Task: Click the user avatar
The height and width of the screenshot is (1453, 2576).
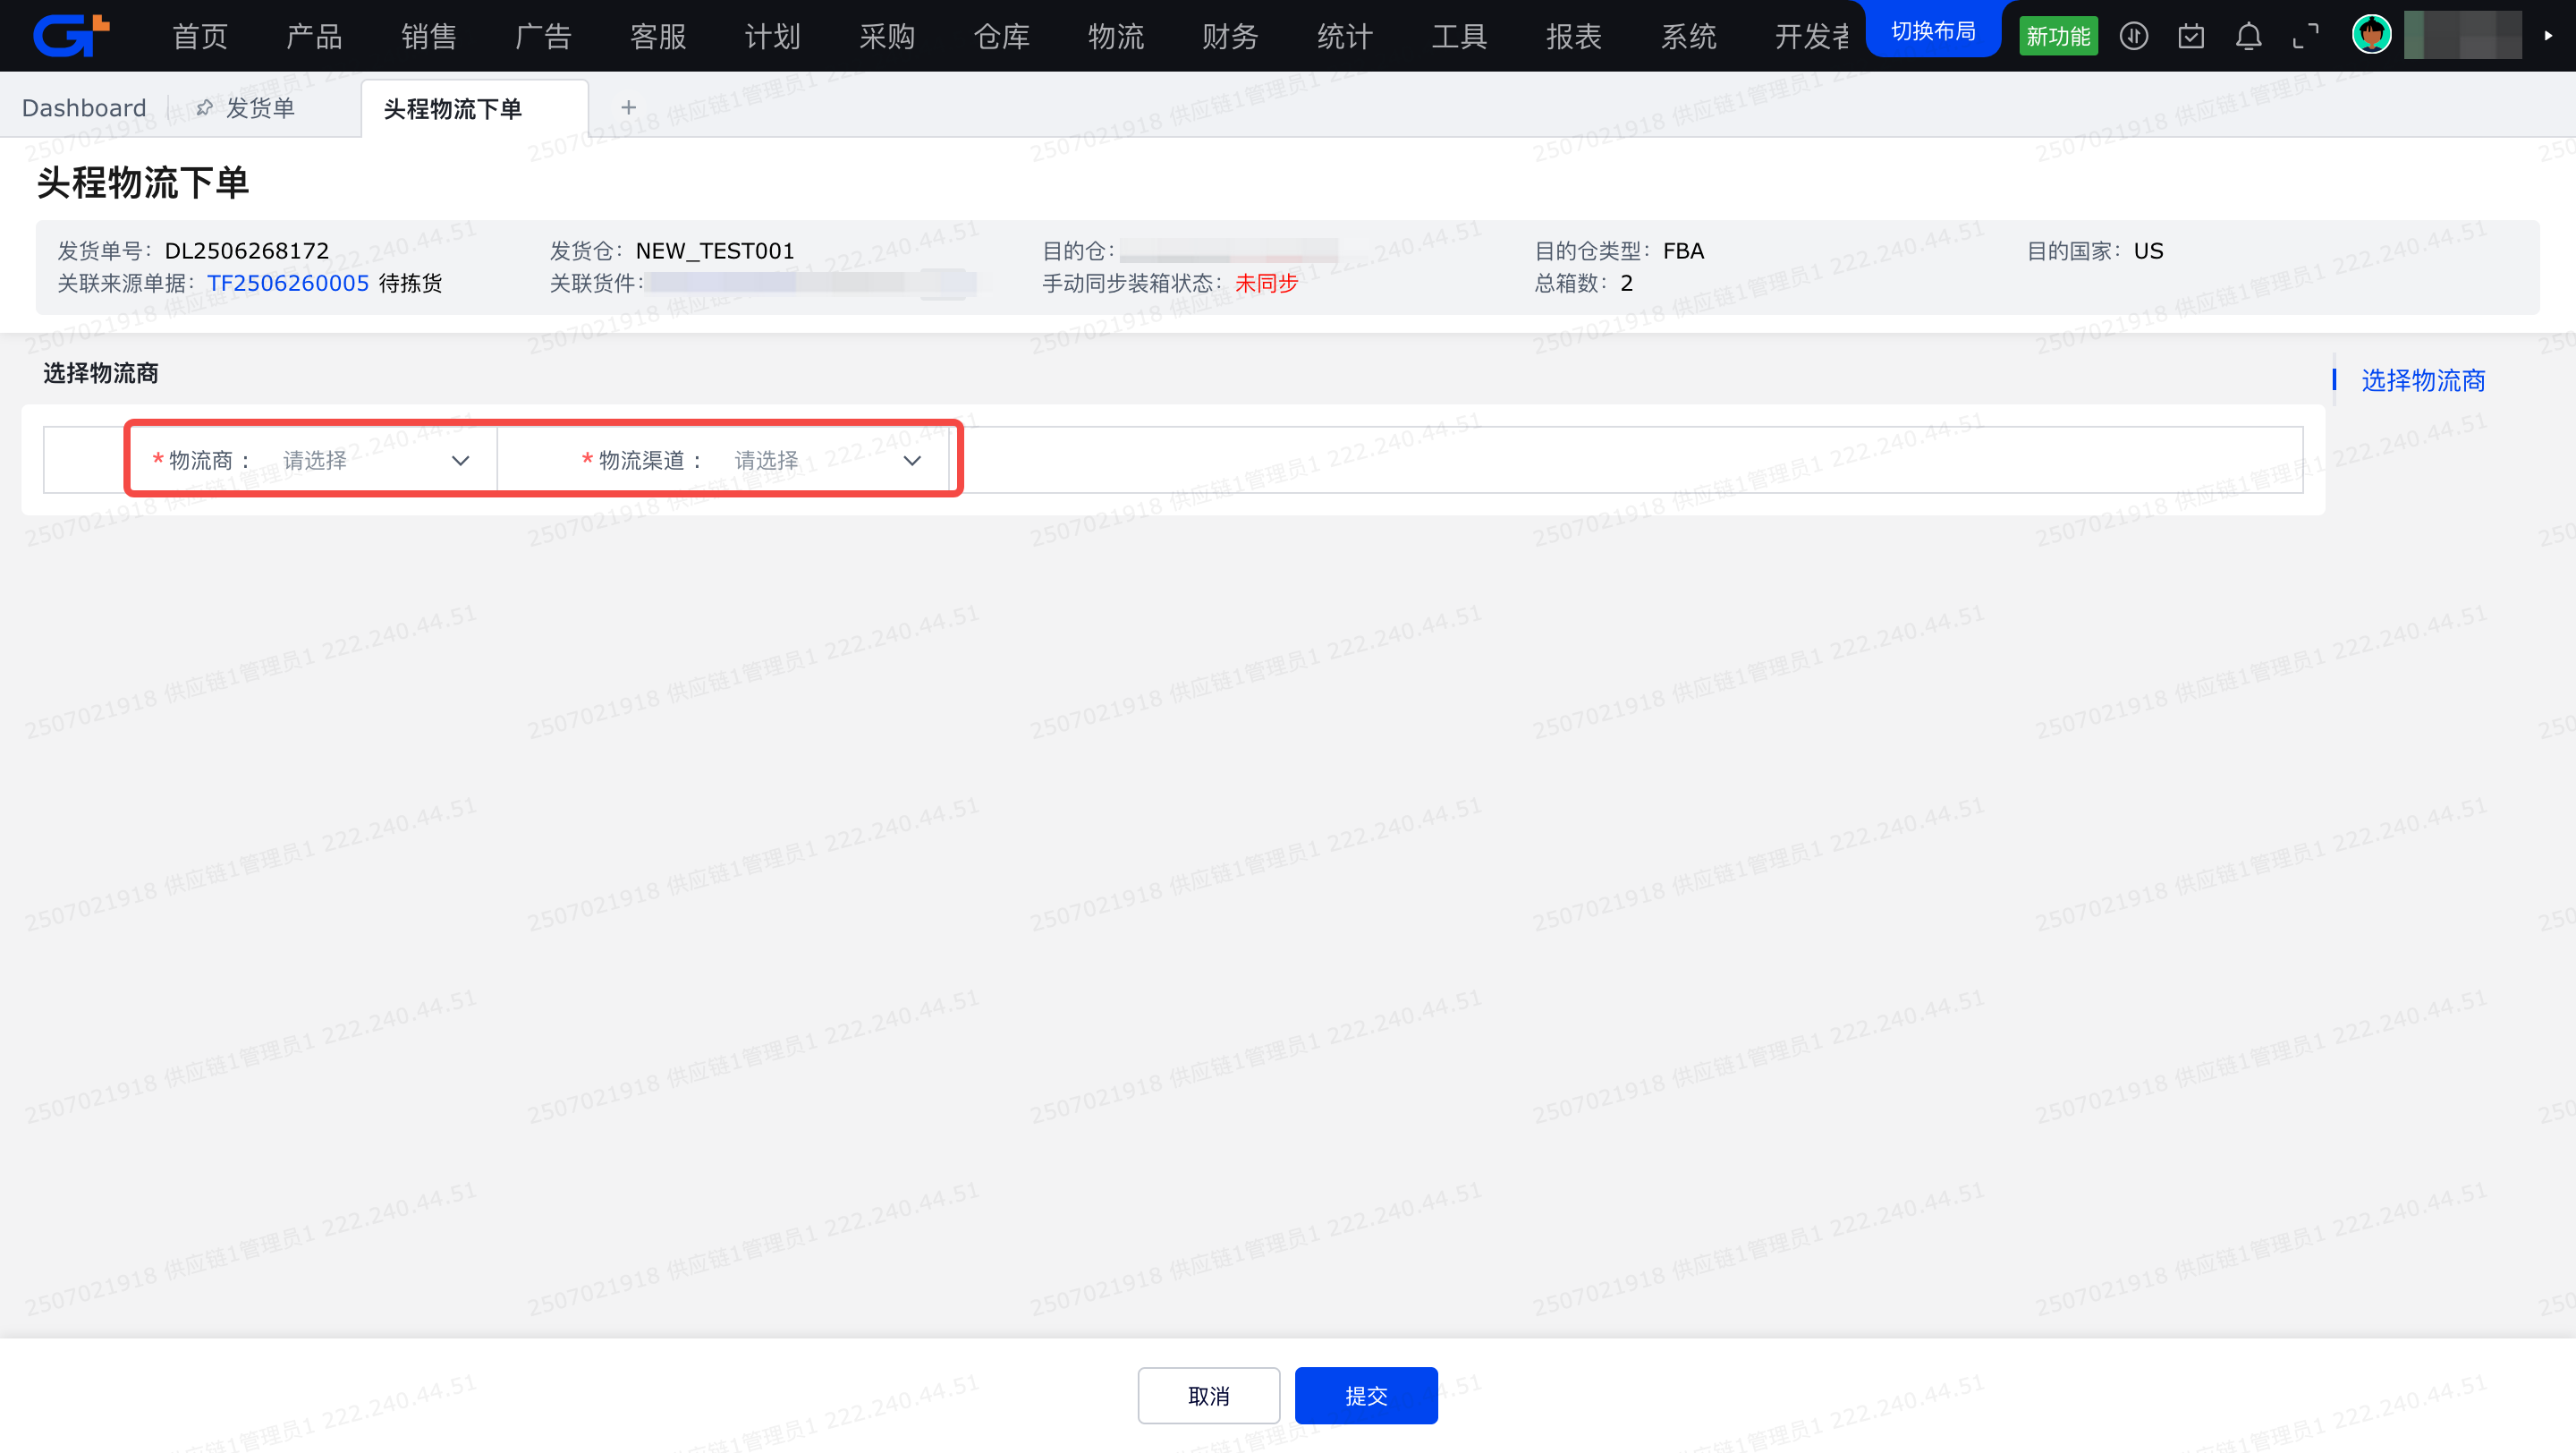Action: pyautogui.click(x=2372, y=35)
